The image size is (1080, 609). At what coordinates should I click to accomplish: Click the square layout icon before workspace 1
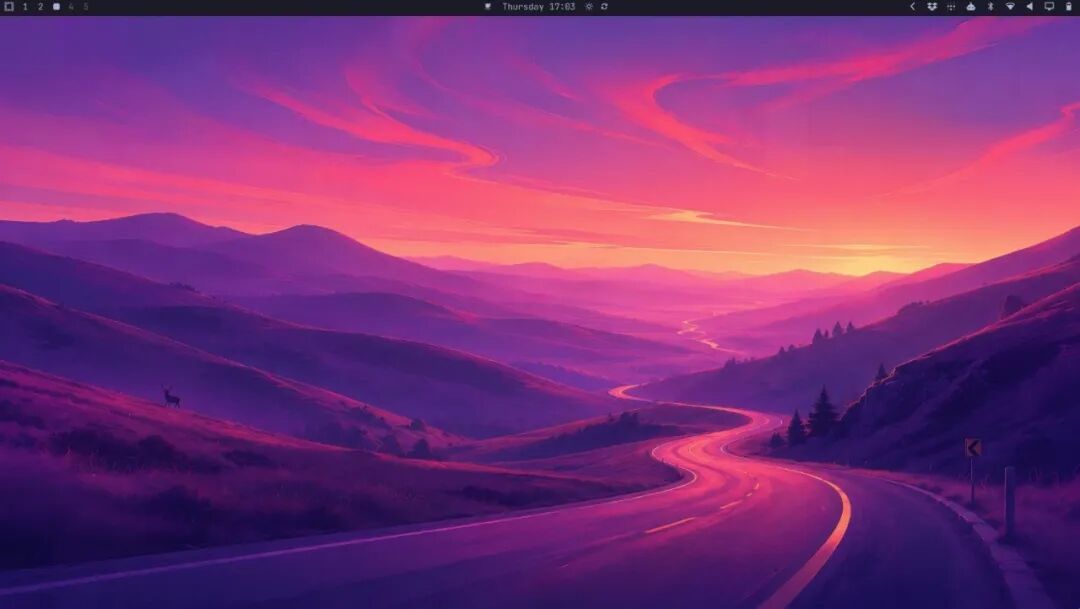point(9,7)
